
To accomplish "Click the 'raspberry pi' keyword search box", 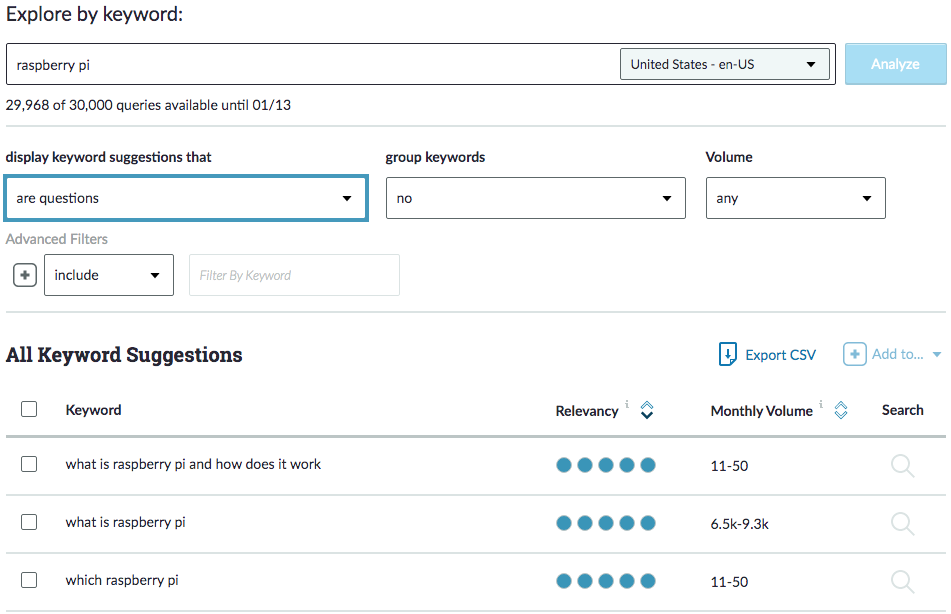I will tap(310, 64).
